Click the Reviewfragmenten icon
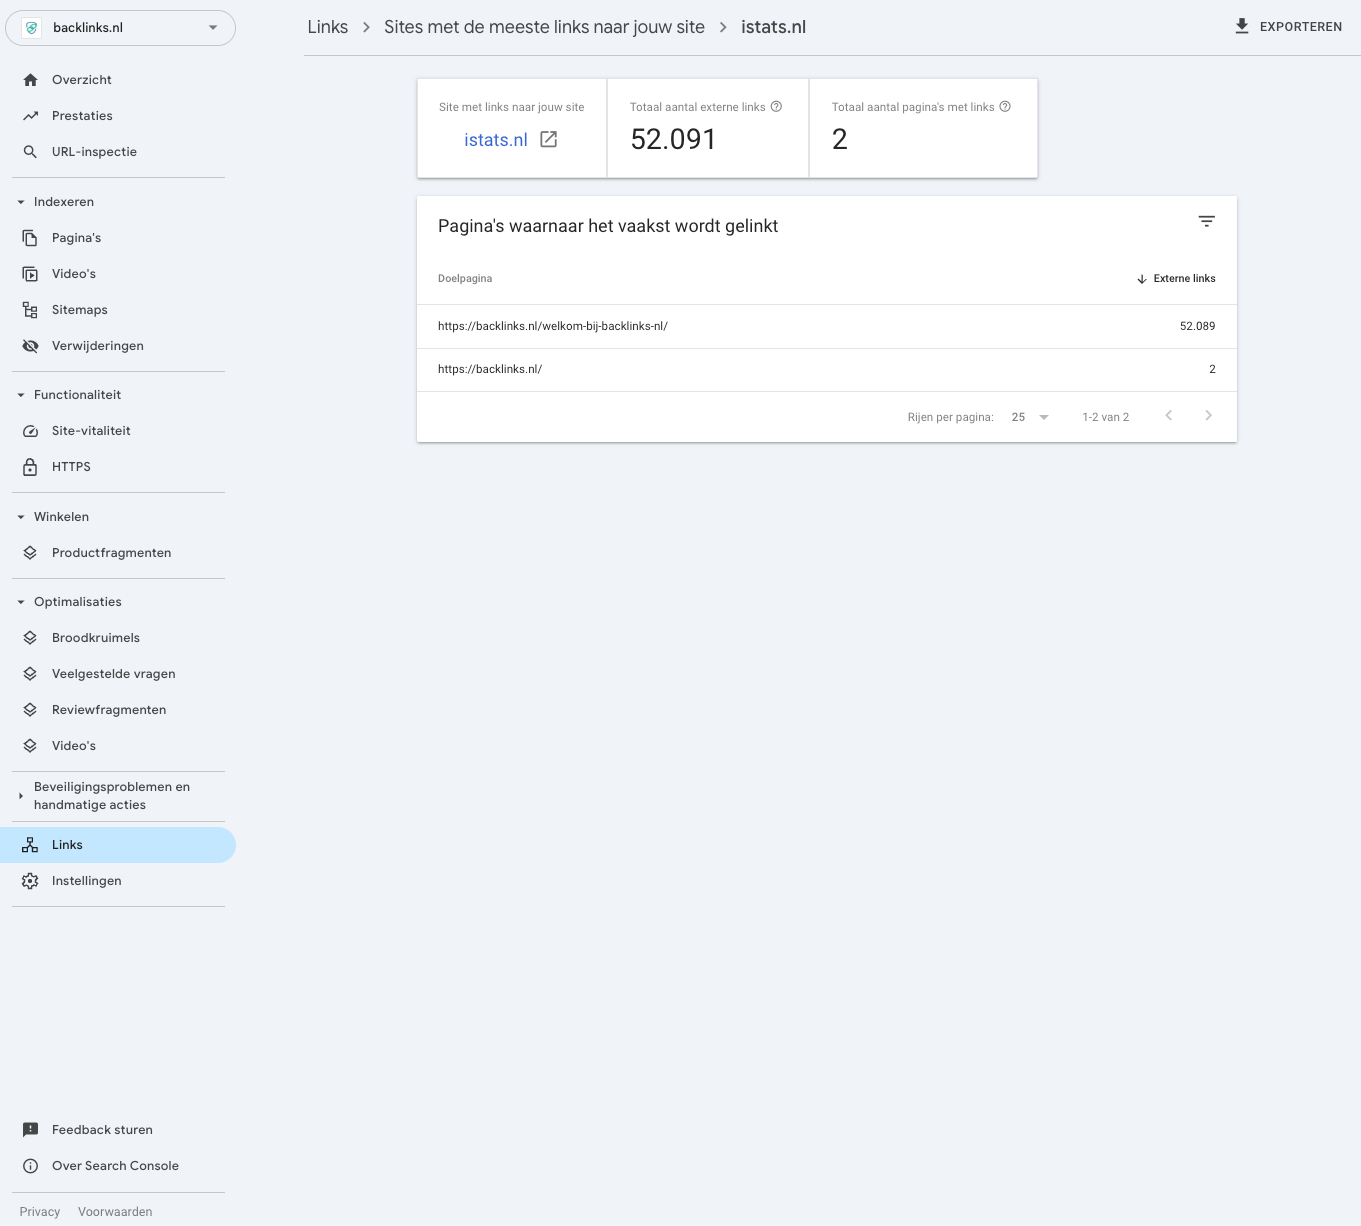 tap(31, 709)
